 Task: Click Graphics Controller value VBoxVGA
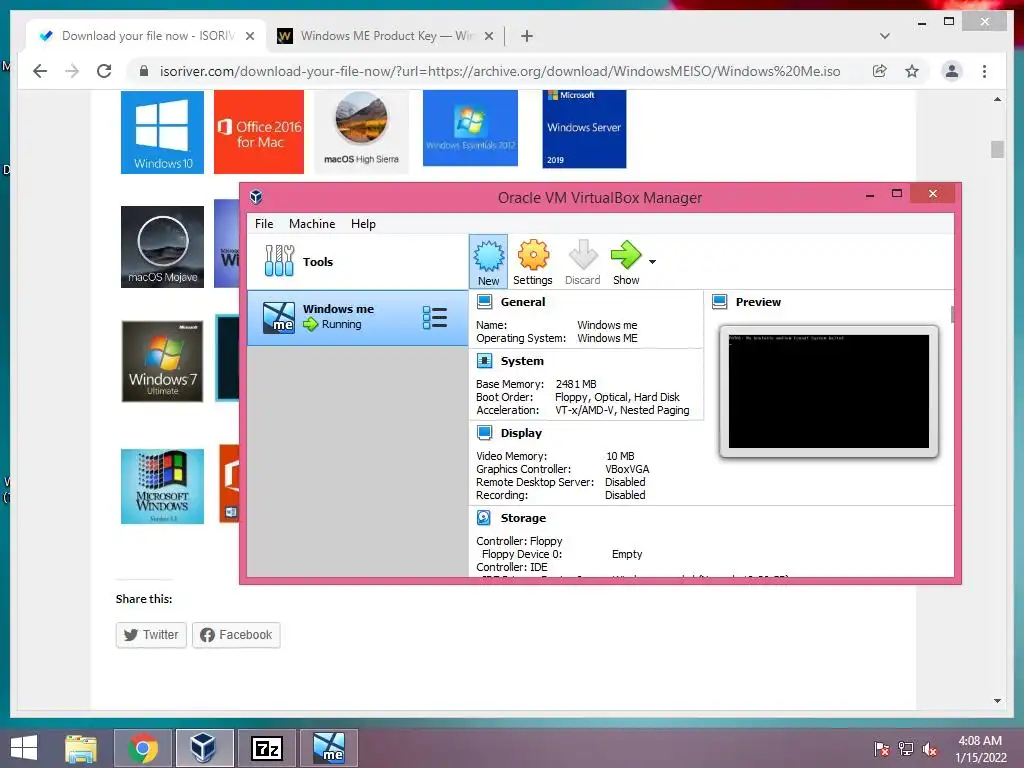627,469
